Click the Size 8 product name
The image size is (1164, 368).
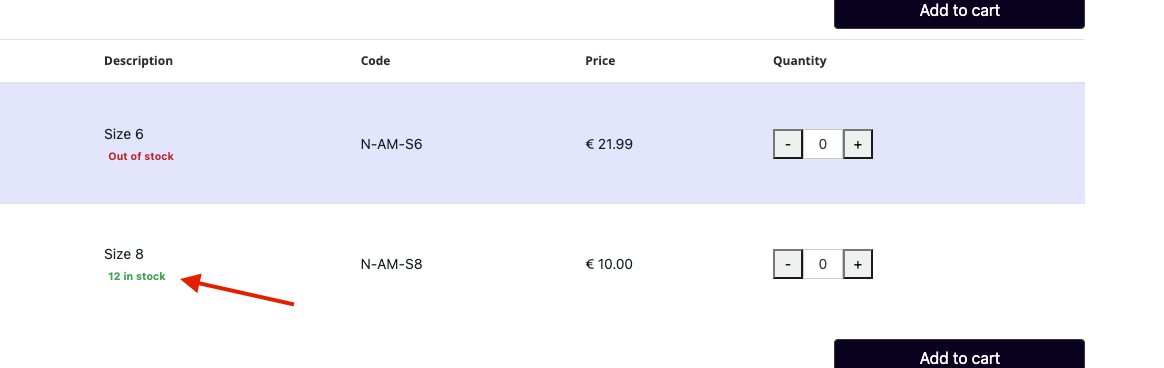coord(124,254)
